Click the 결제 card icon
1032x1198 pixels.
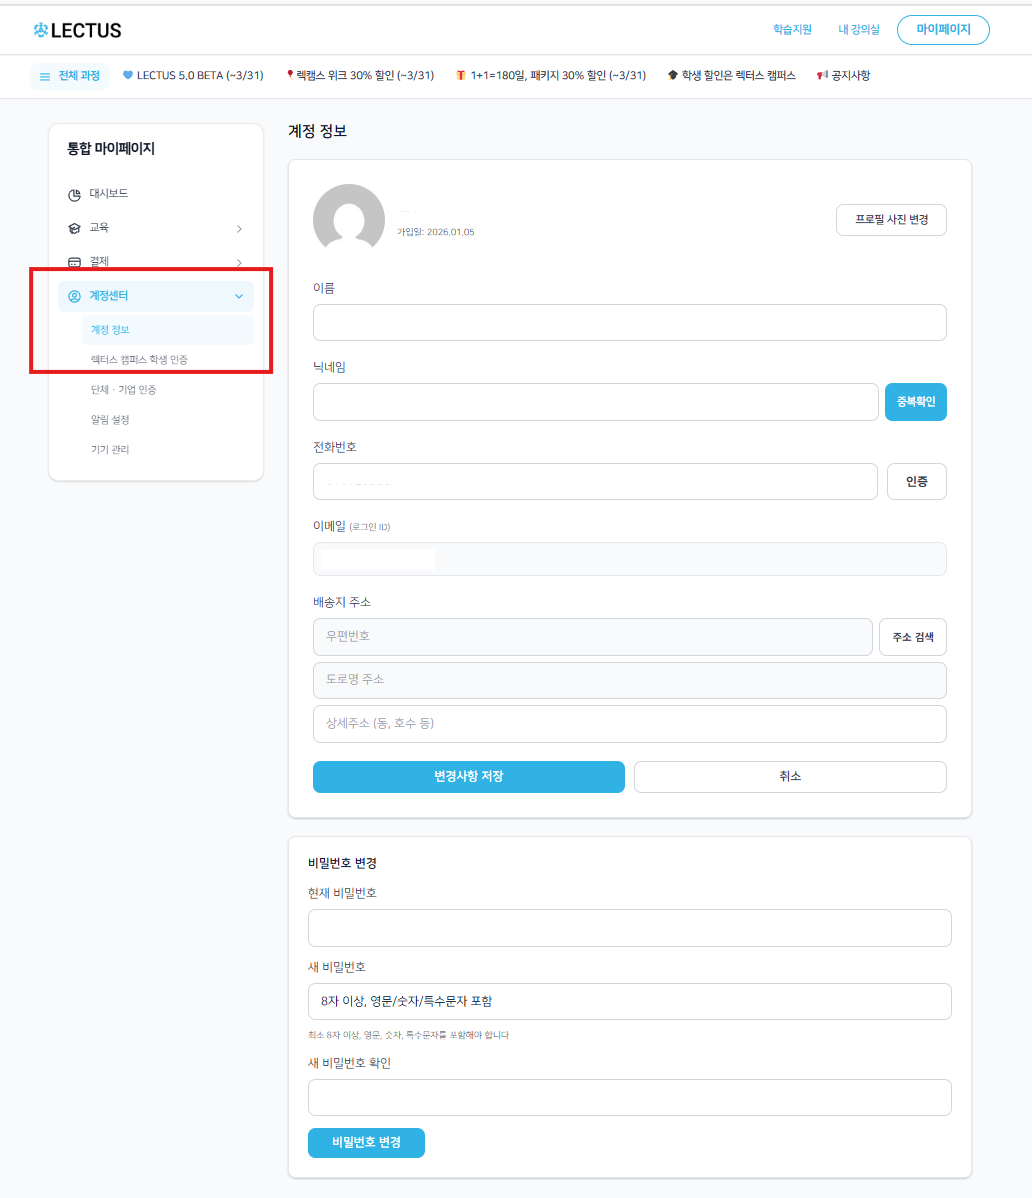[74, 262]
